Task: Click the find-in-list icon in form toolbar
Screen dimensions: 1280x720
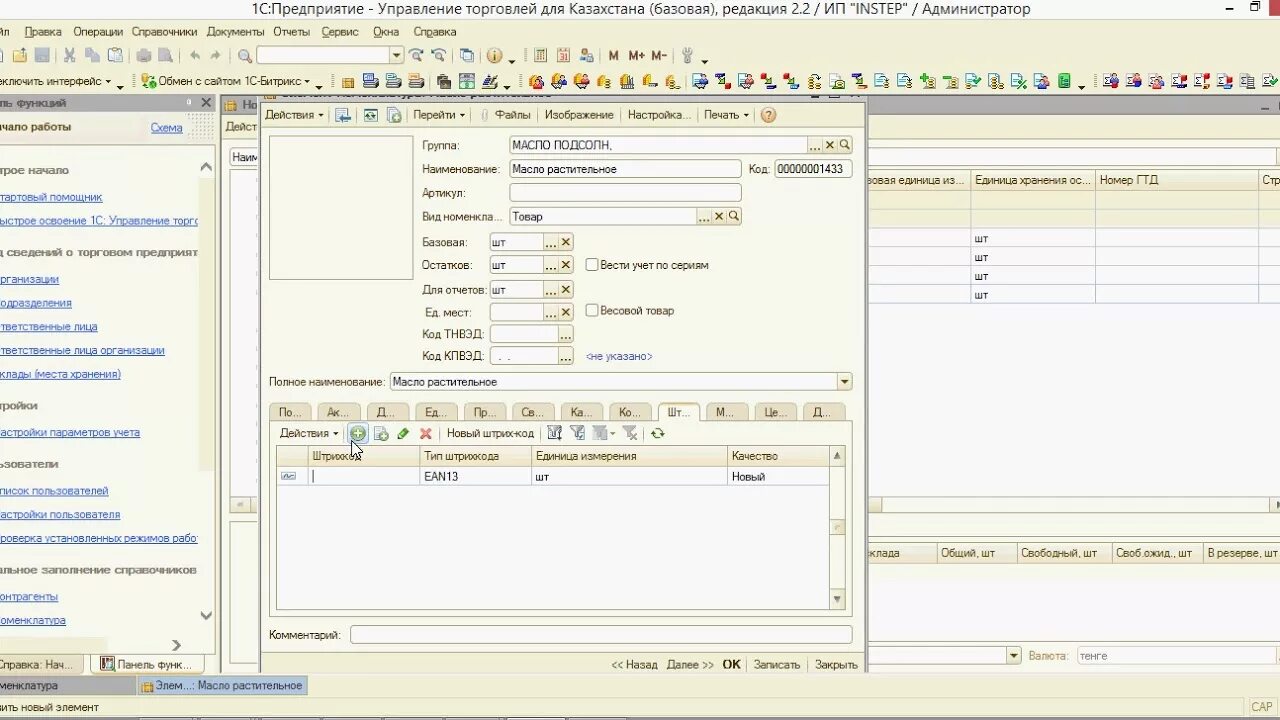Action: click(x=343, y=115)
